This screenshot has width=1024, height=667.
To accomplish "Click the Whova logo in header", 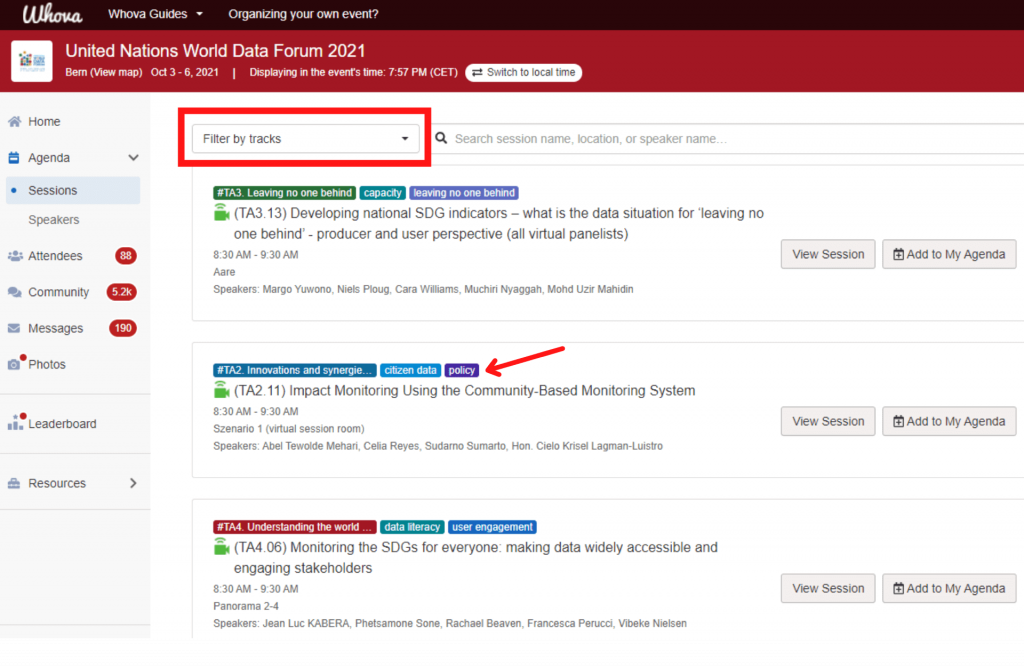I will tap(52, 14).
